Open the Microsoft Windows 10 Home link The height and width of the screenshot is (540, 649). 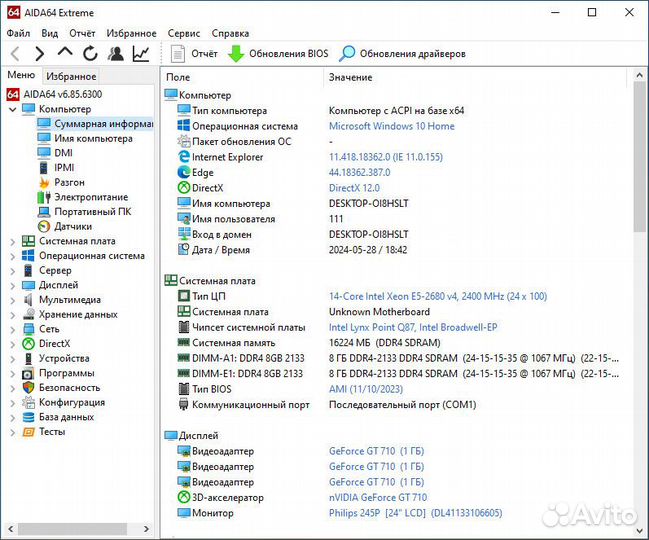click(392, 126)
